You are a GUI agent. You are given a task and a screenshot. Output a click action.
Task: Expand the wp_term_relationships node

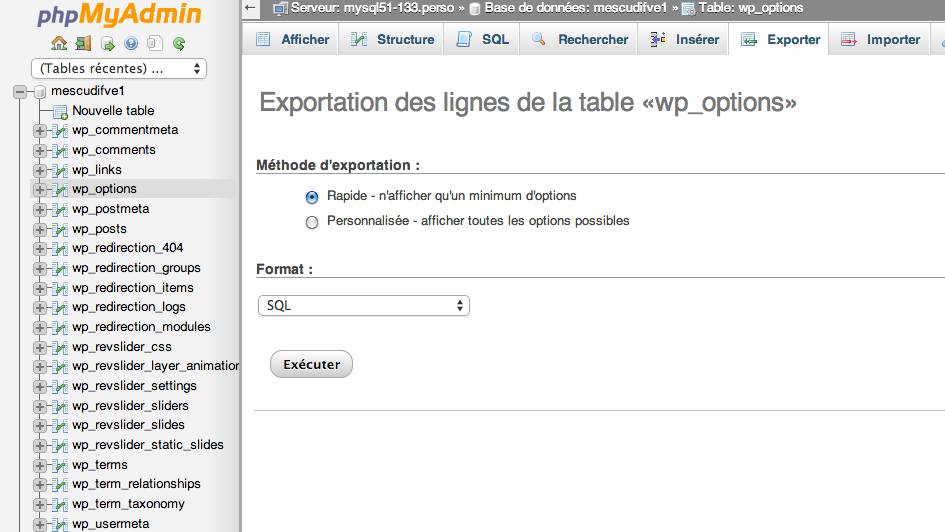[40, 485]
